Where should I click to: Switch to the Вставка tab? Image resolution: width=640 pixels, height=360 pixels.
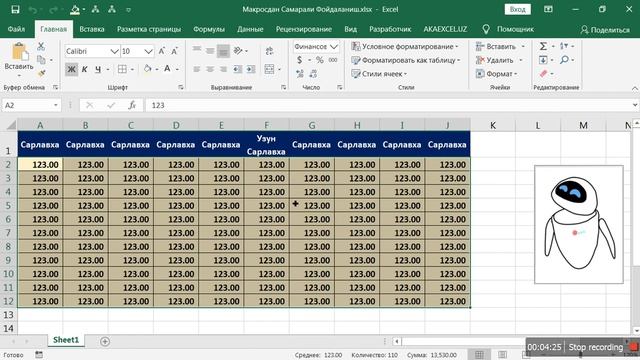tap(92, 29)
